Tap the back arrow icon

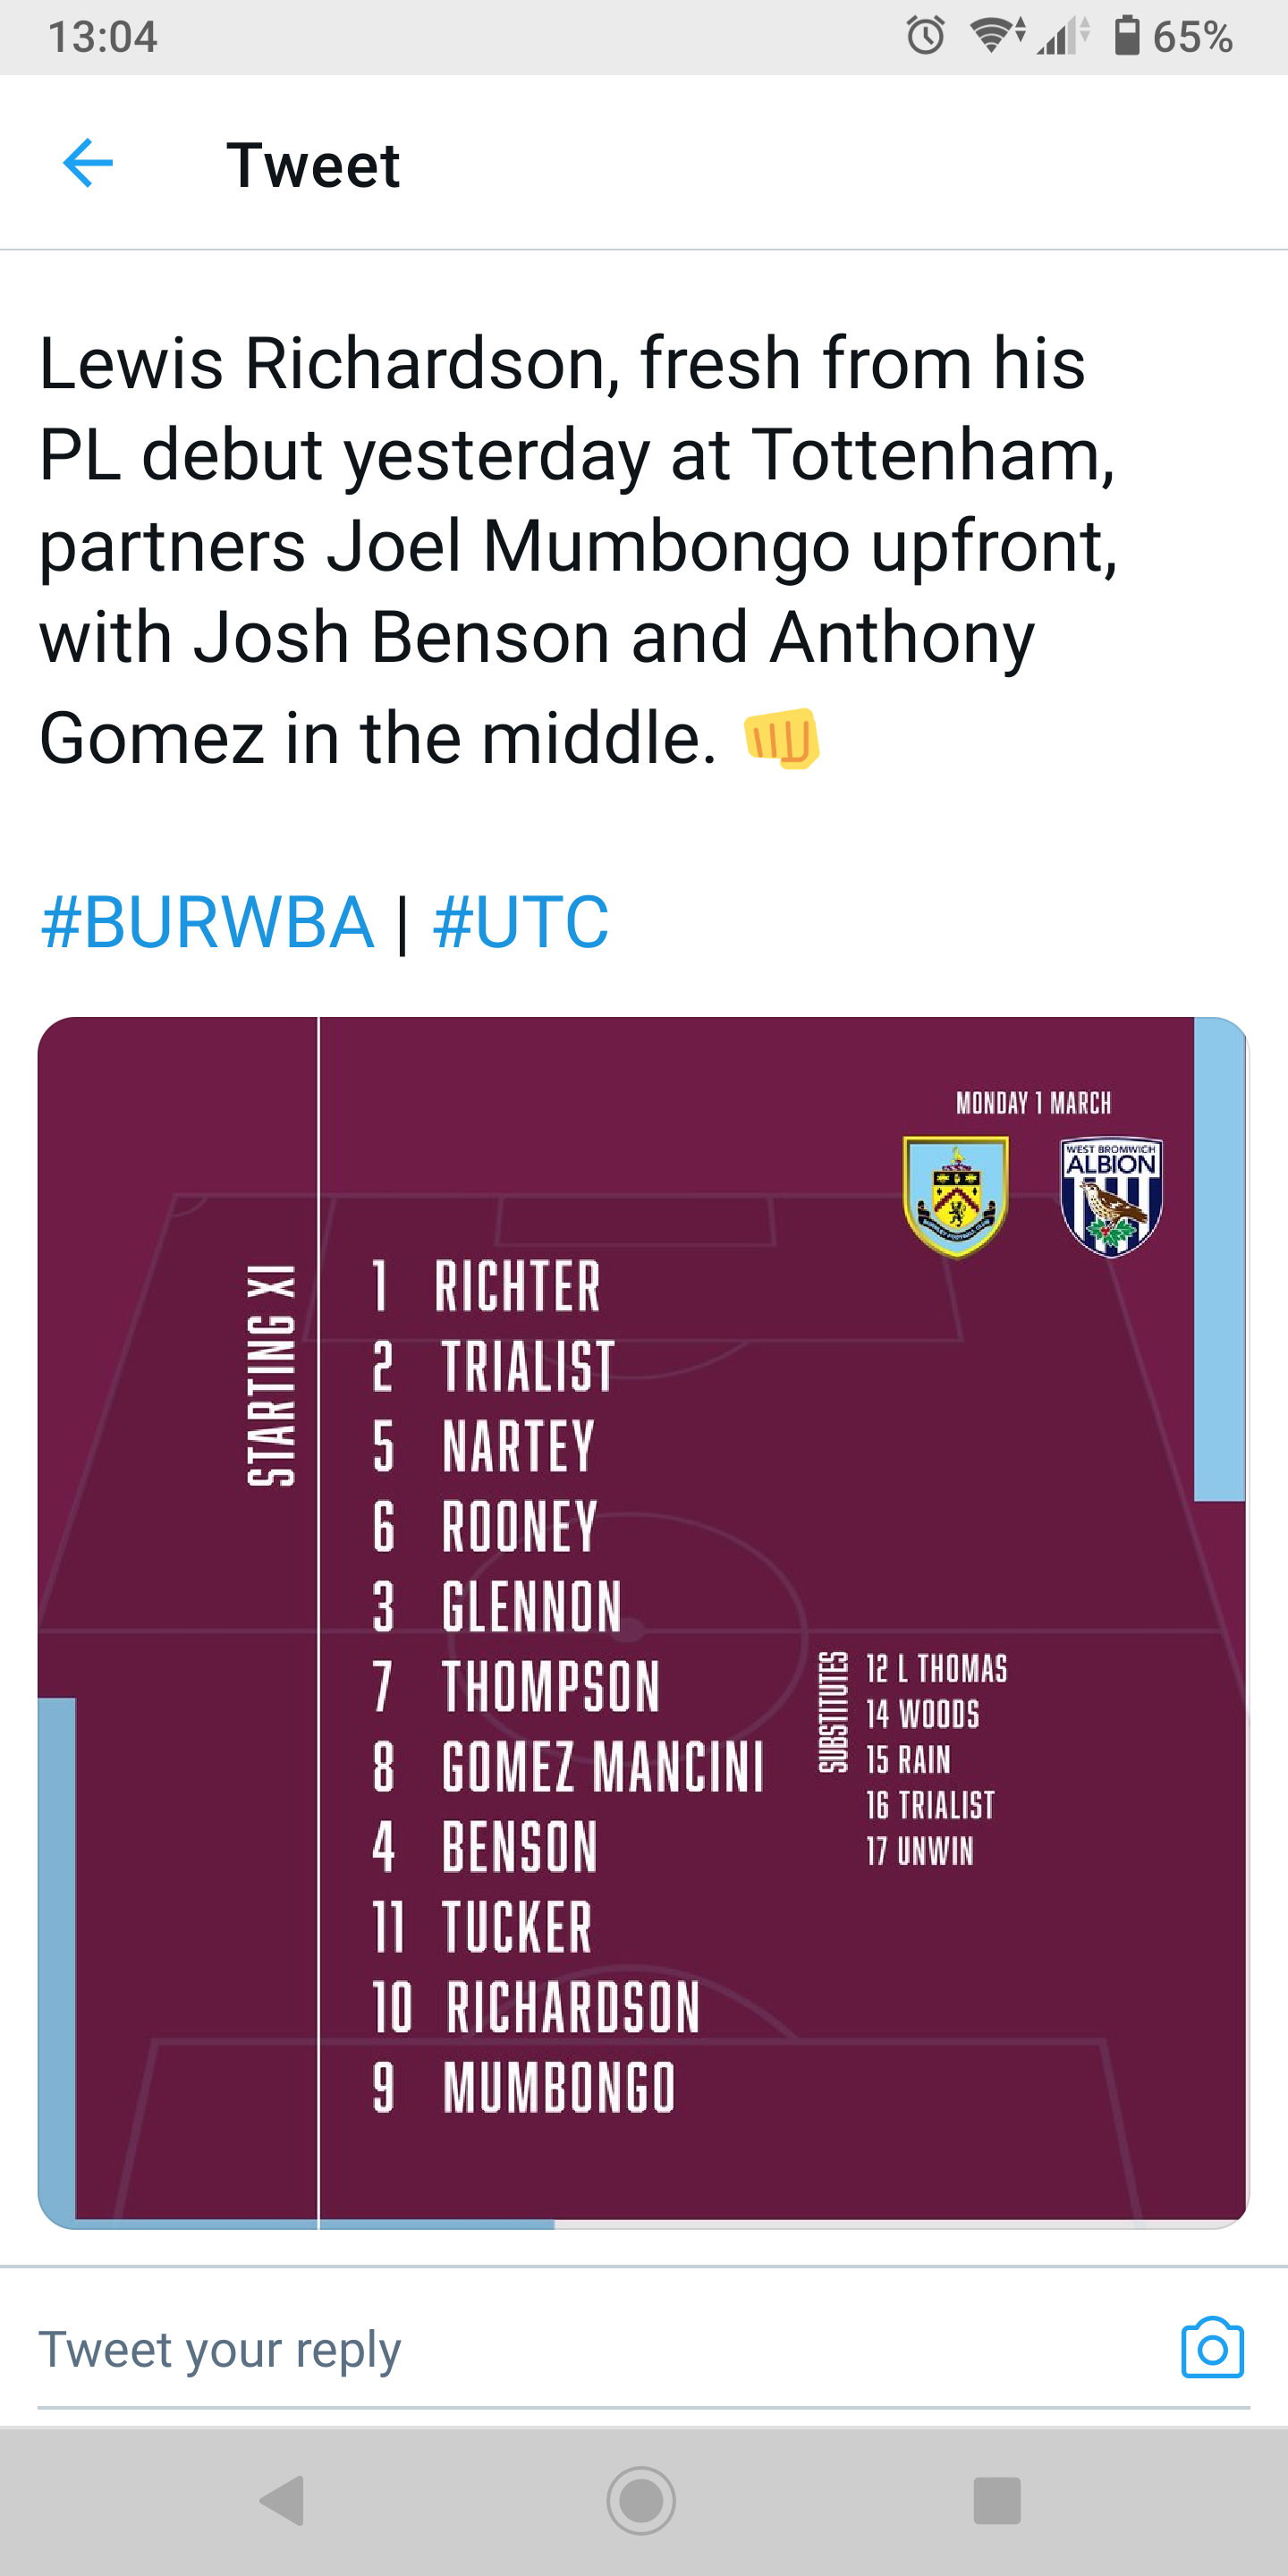pyautogui.click(x=88, y=163)
